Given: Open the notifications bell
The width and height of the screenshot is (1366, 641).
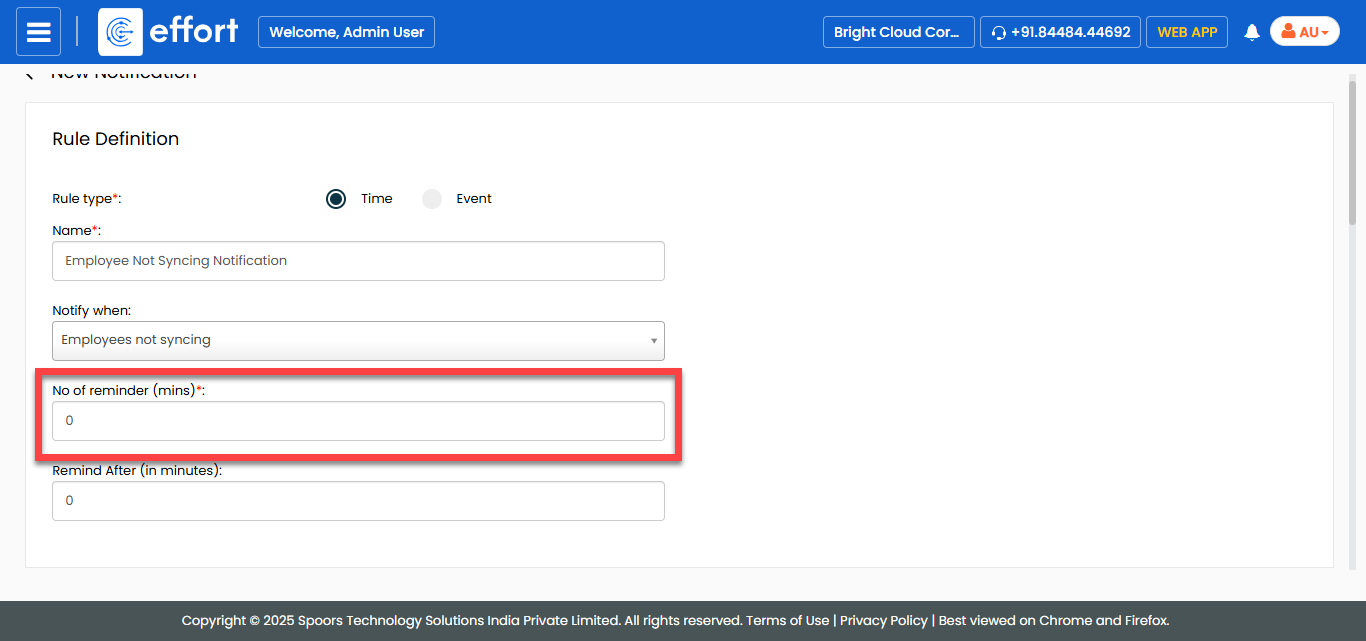Looking at the screenshot, I should click(x=1251, y=33).
